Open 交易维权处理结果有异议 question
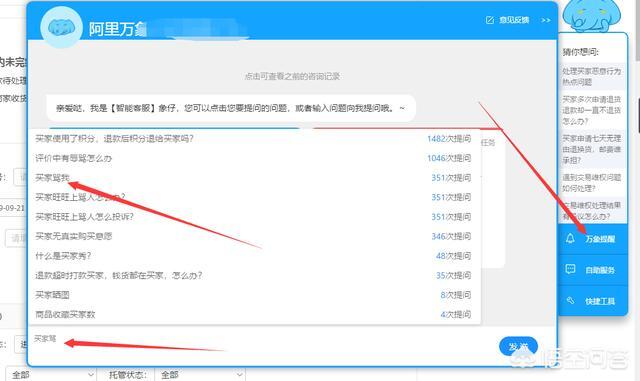The height and width of the screenshot is (381, 640). (x=592, y=210)
